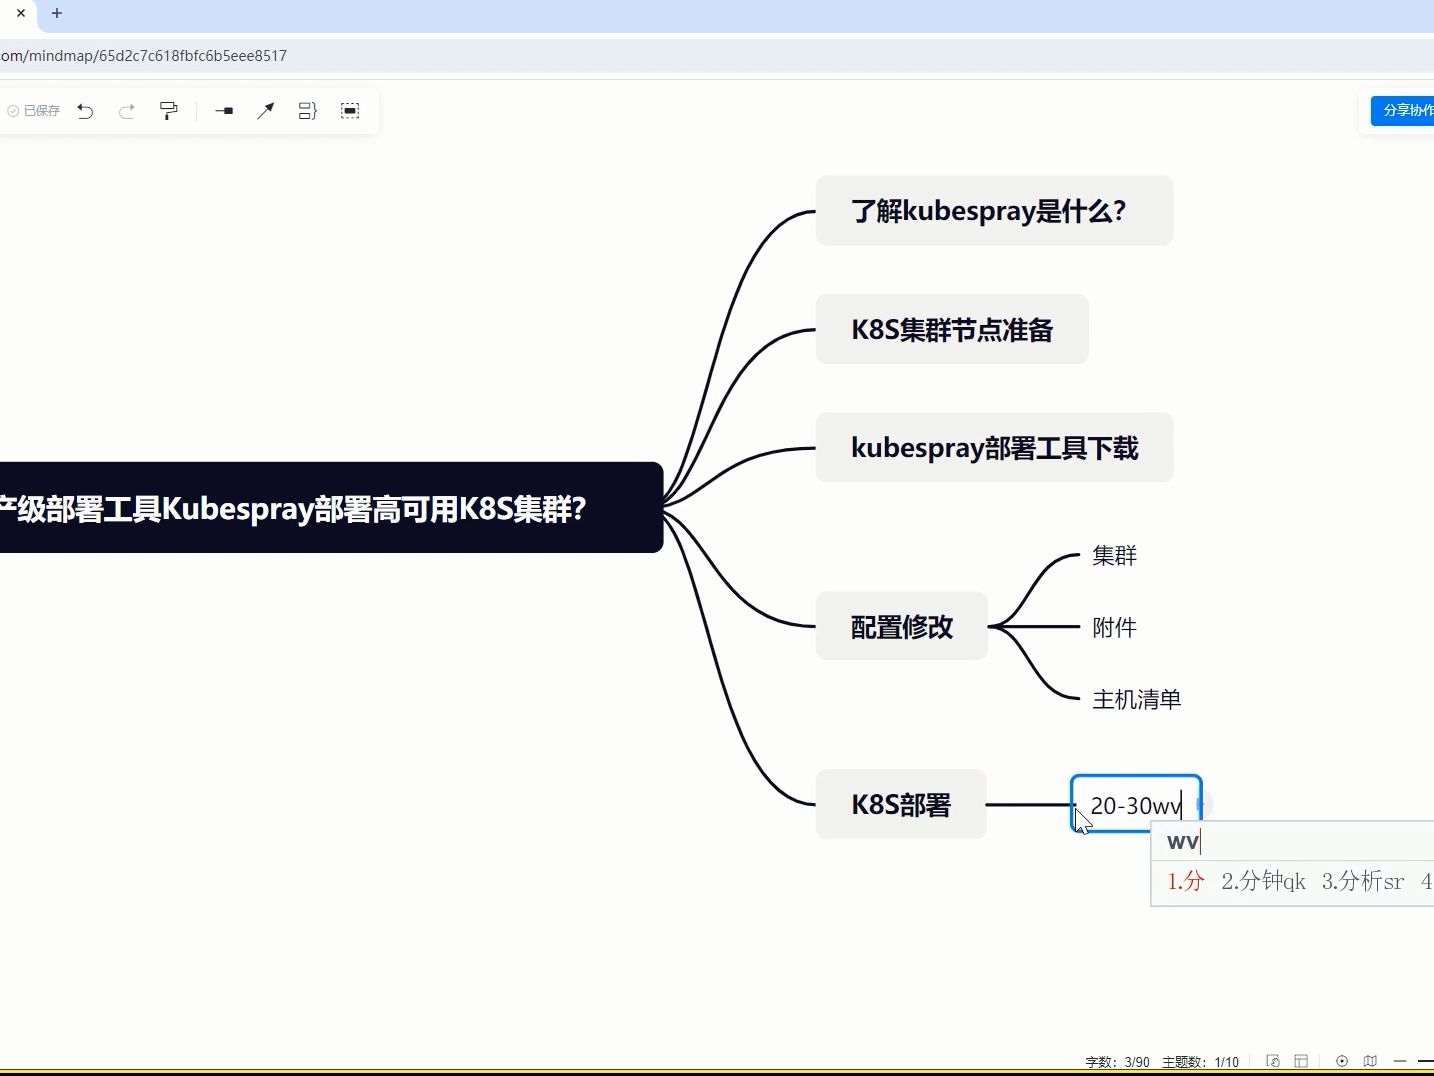This screenshot has height=1076, width=1434.
Task: Select the central Kubespray root topic
Action: (x=330, y=508)
